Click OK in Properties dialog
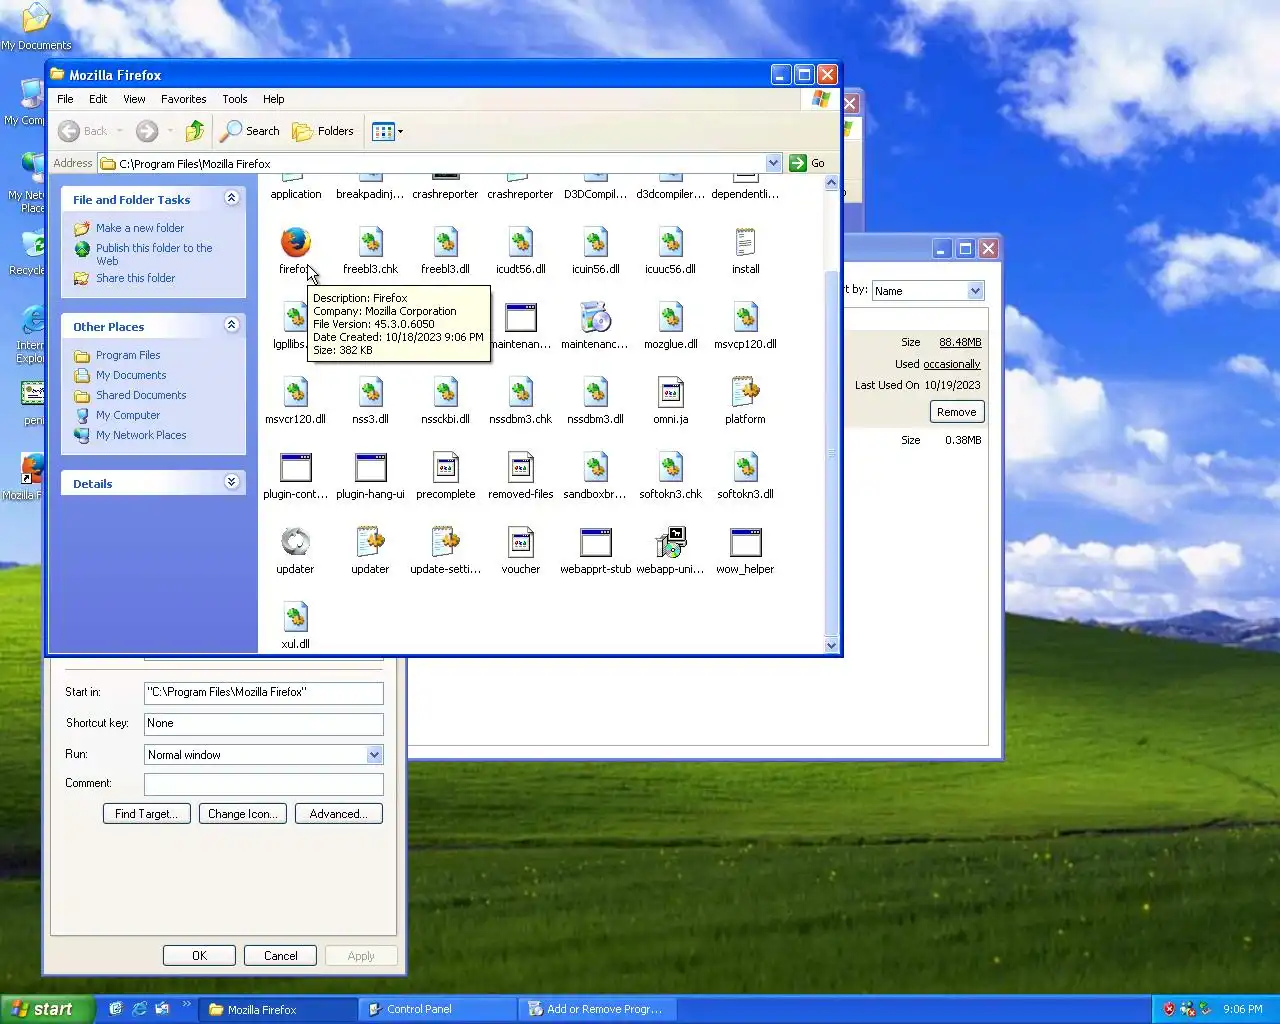The image size is (1280, 1024). click(200, 956)
